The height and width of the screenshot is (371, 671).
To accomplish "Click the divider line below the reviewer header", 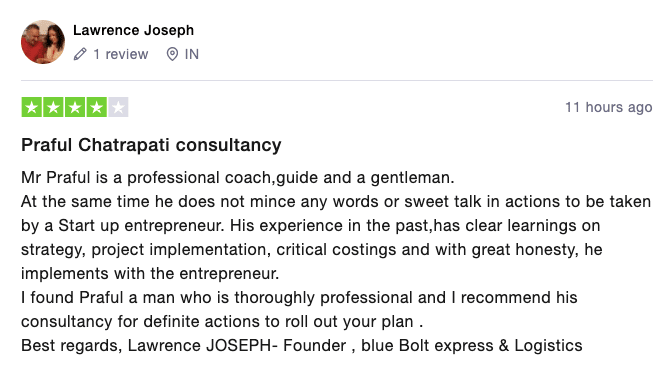I will coord(337,80).
